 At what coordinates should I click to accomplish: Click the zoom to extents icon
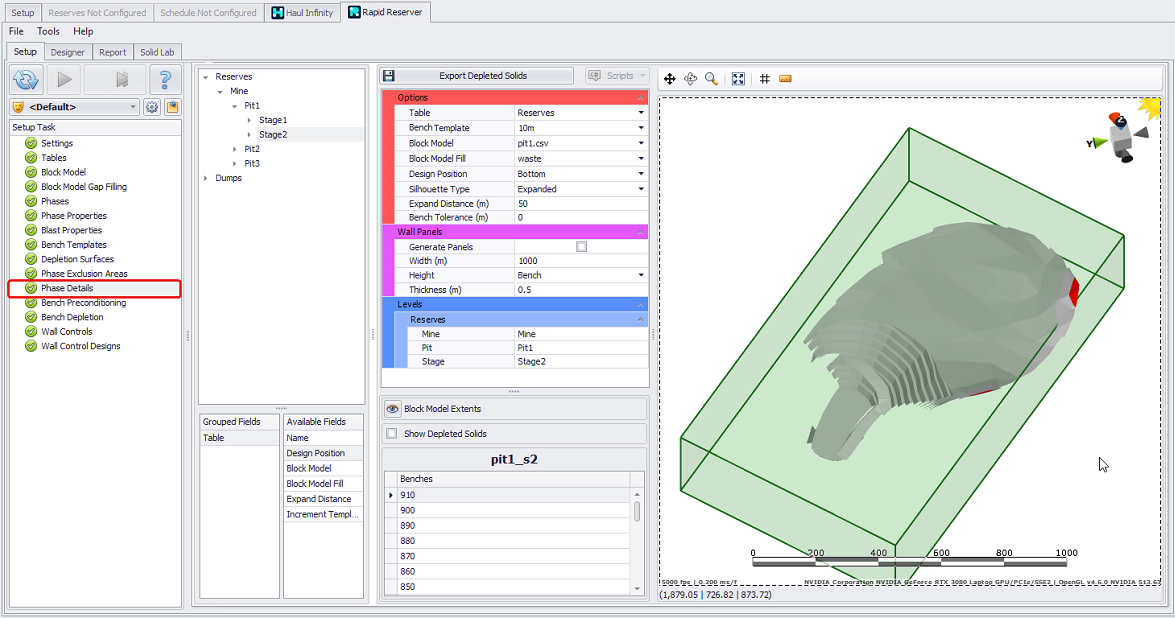(738, 78)
